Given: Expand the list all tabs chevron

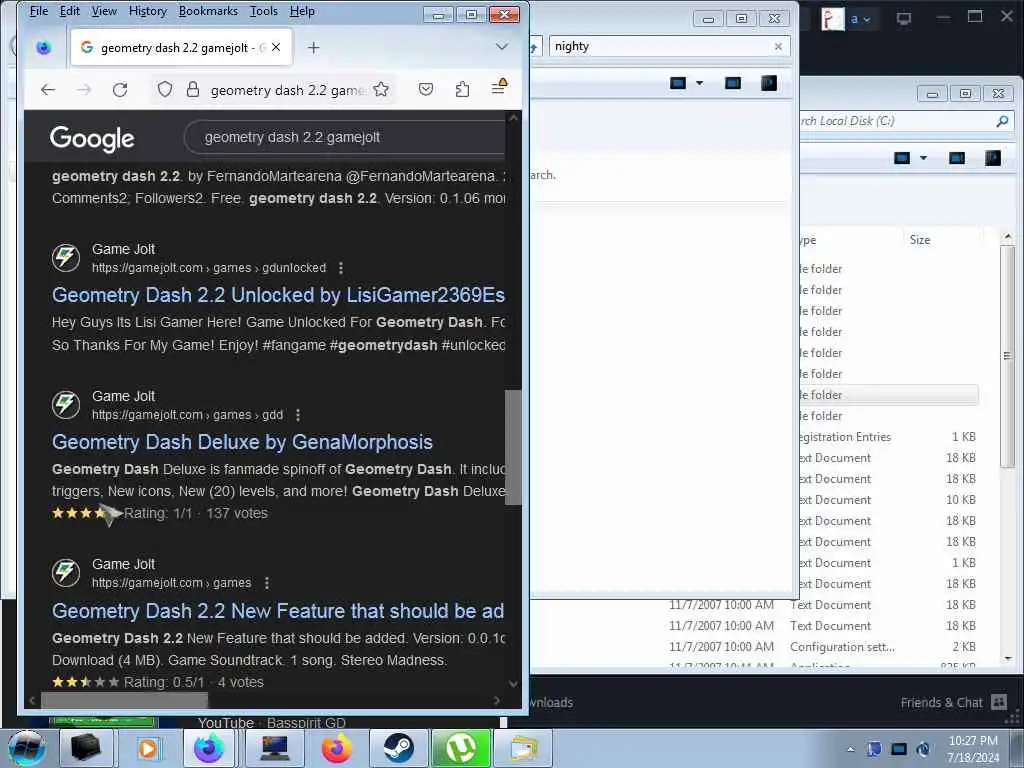Looking at the screenshot, I should [502, 47].
